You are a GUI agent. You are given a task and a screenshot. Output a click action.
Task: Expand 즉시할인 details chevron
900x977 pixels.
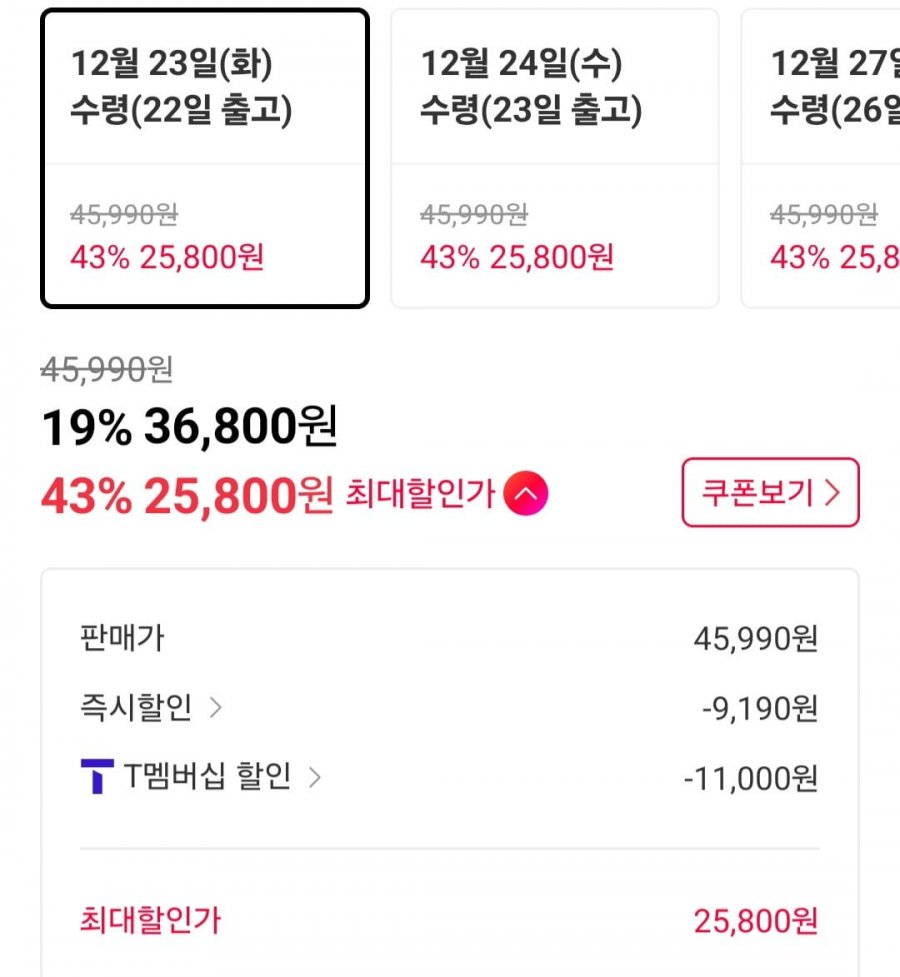(215, 708)
